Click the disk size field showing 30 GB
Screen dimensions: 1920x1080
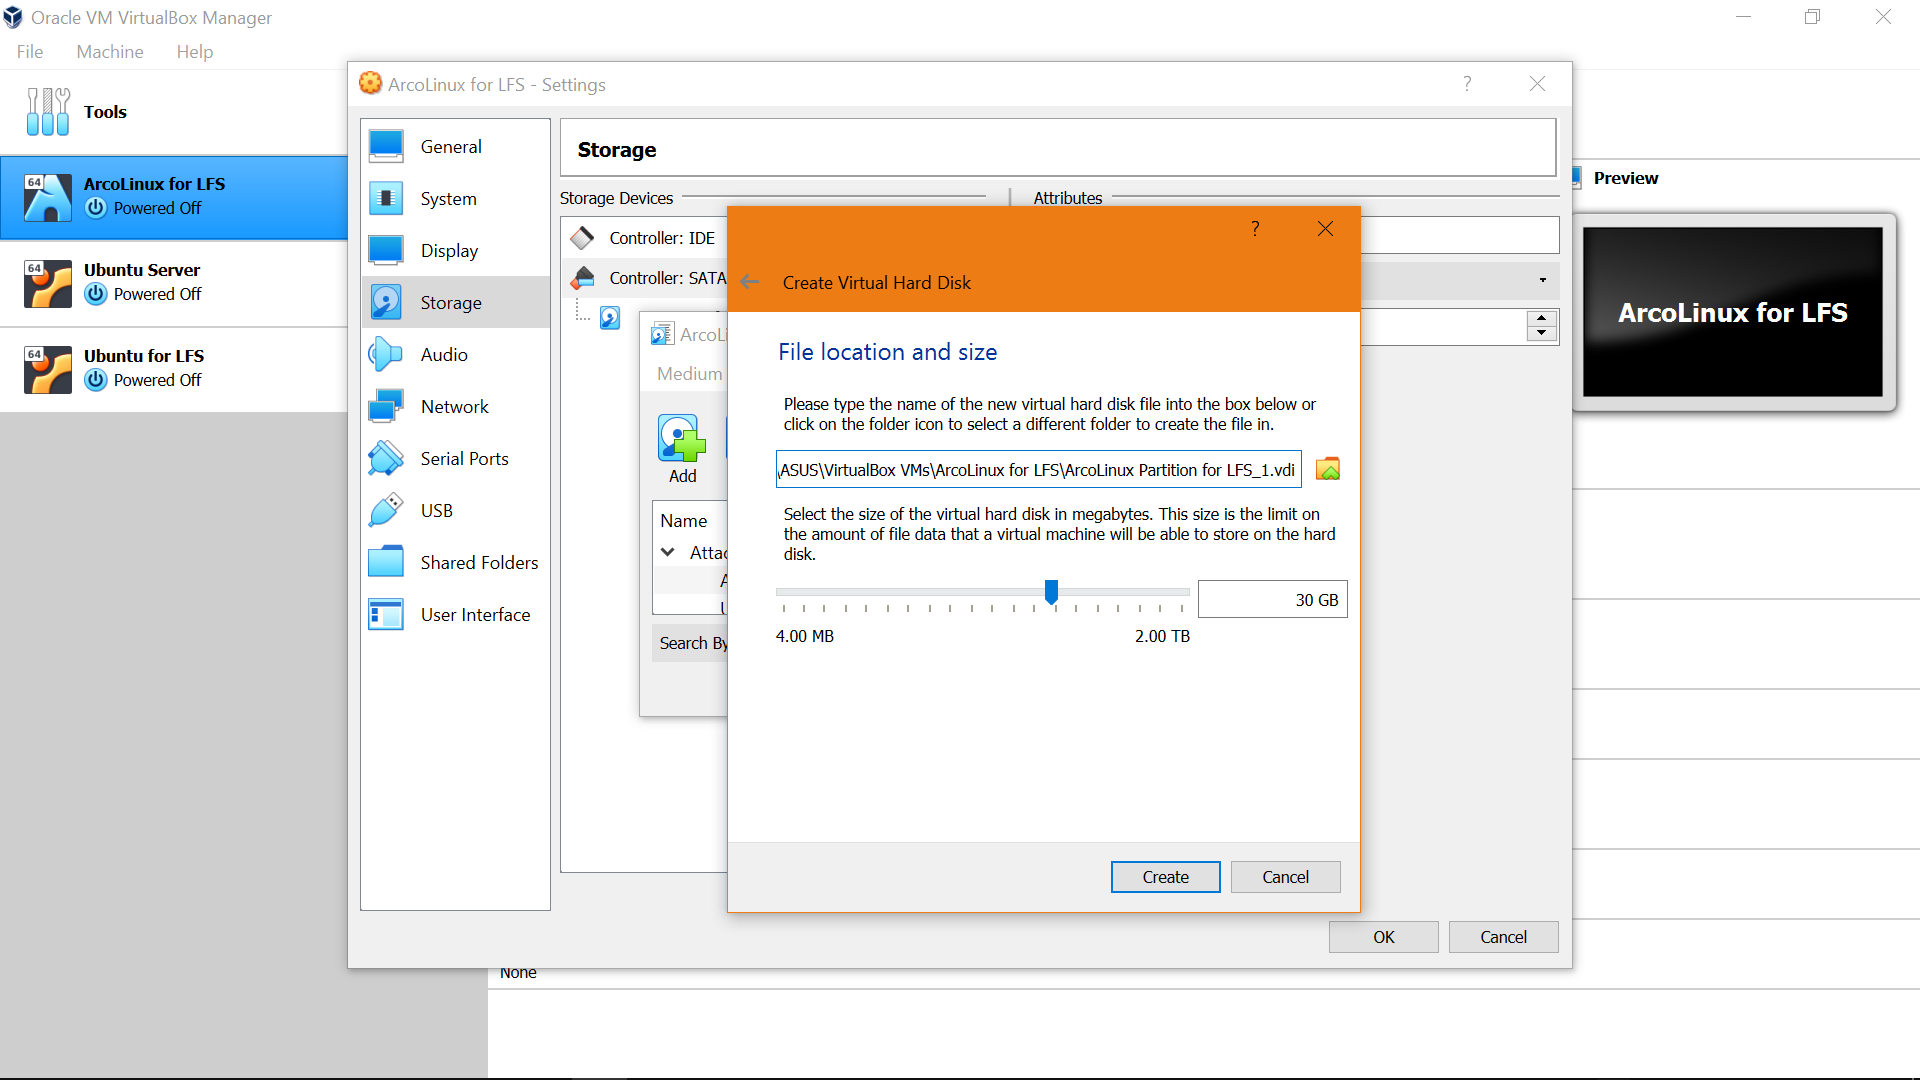point(1272,599)
